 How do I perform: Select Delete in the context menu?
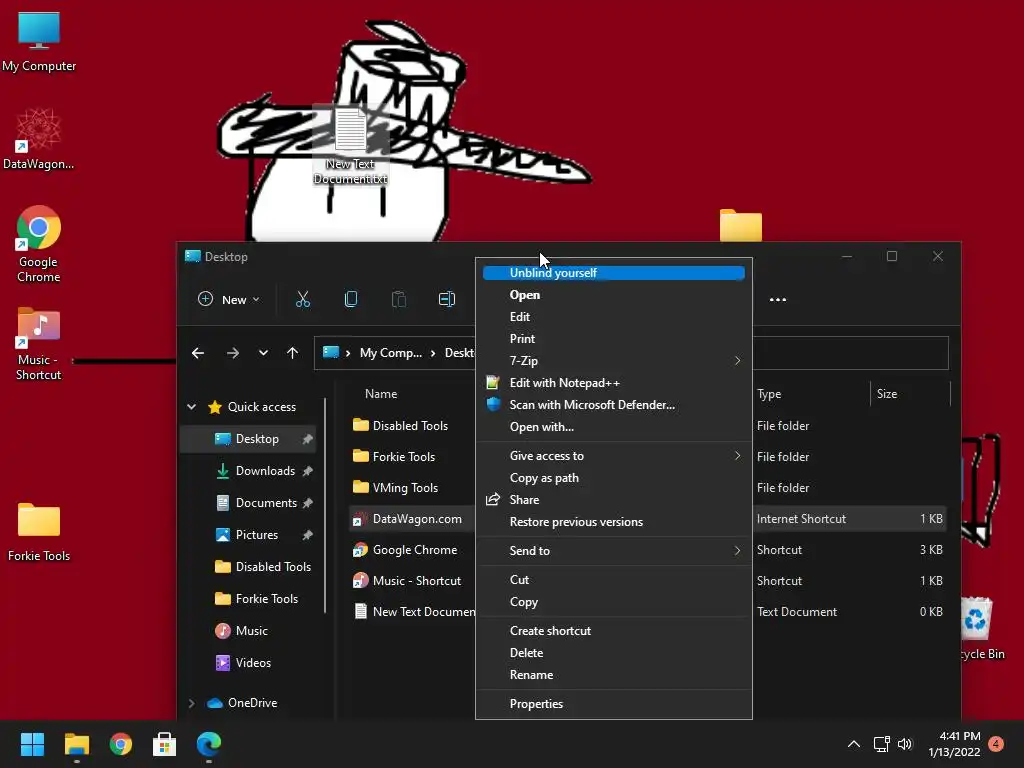[613, 653]
